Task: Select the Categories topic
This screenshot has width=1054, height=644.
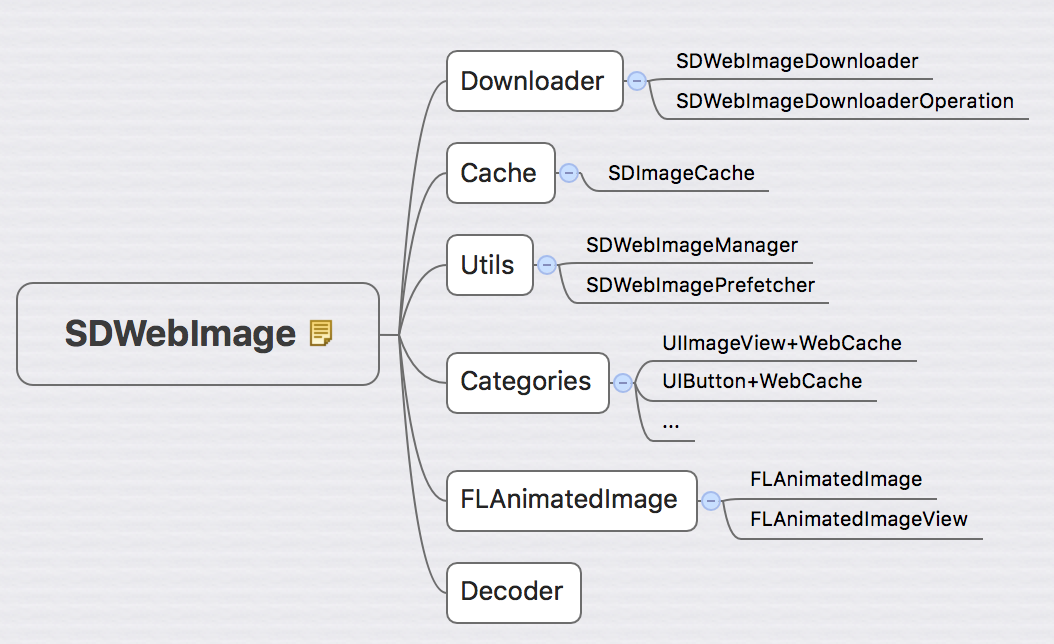Action: (x=528, y=383)
